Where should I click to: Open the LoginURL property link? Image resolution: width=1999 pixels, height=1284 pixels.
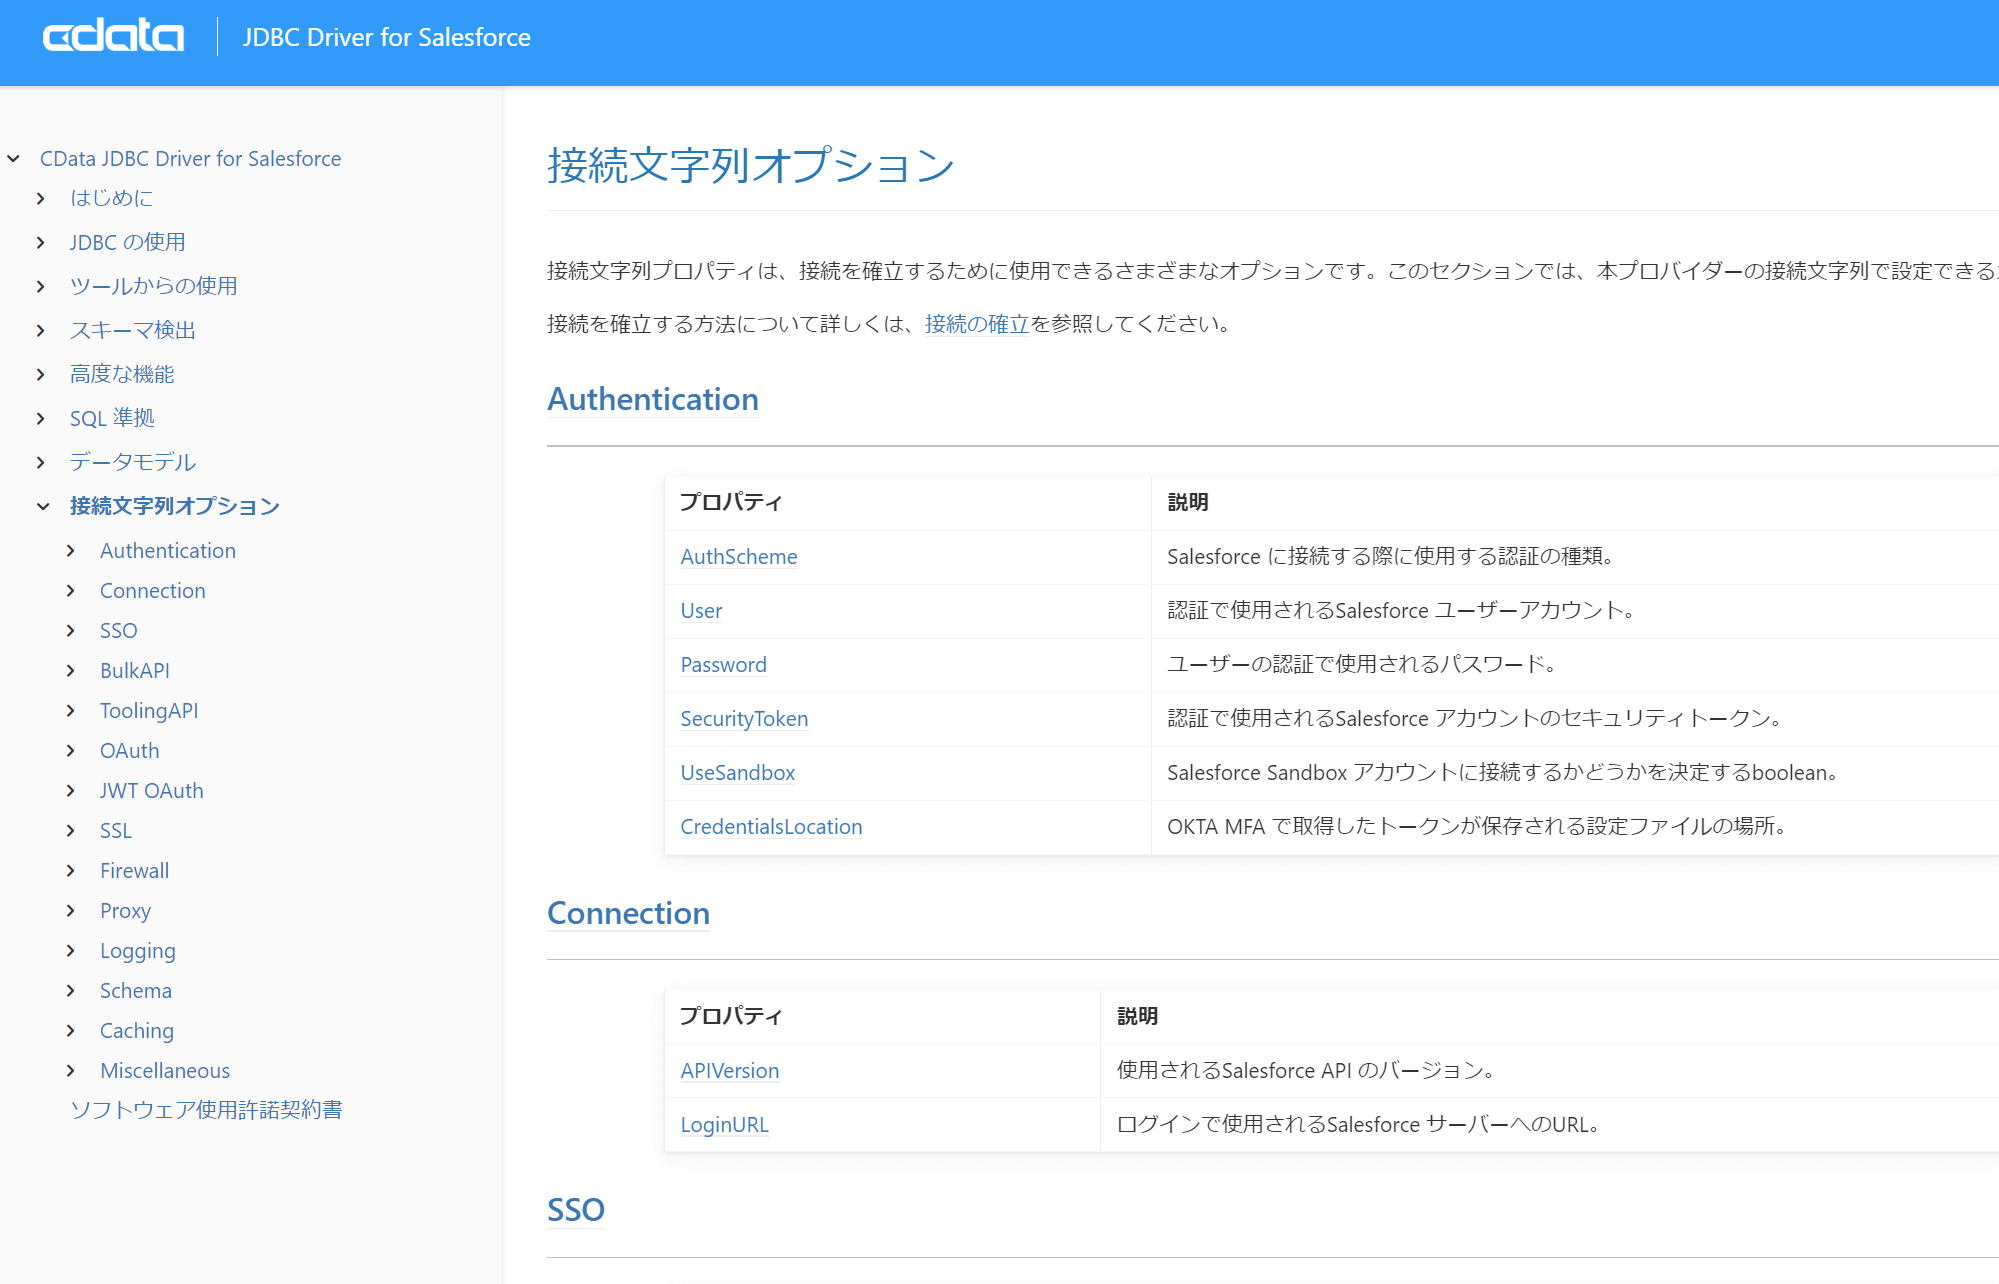point(724,1125)
